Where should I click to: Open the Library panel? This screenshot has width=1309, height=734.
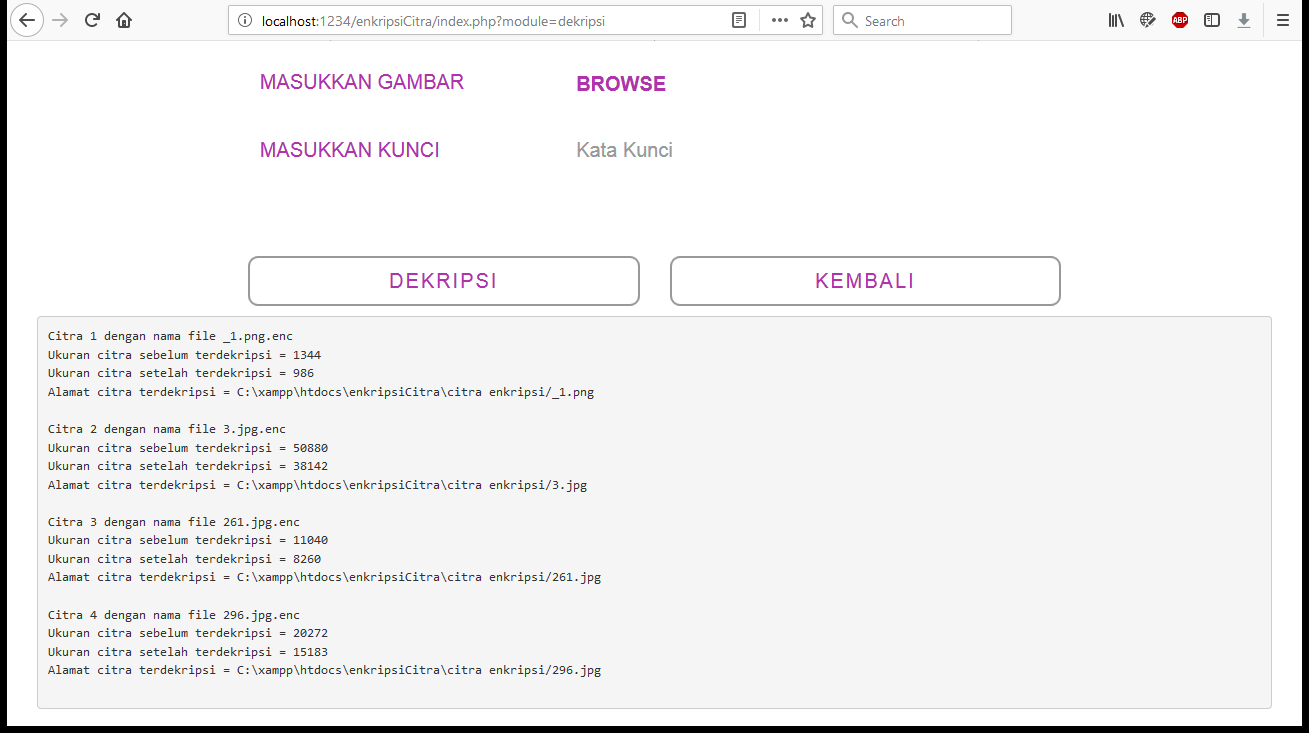click(1116, 20)
